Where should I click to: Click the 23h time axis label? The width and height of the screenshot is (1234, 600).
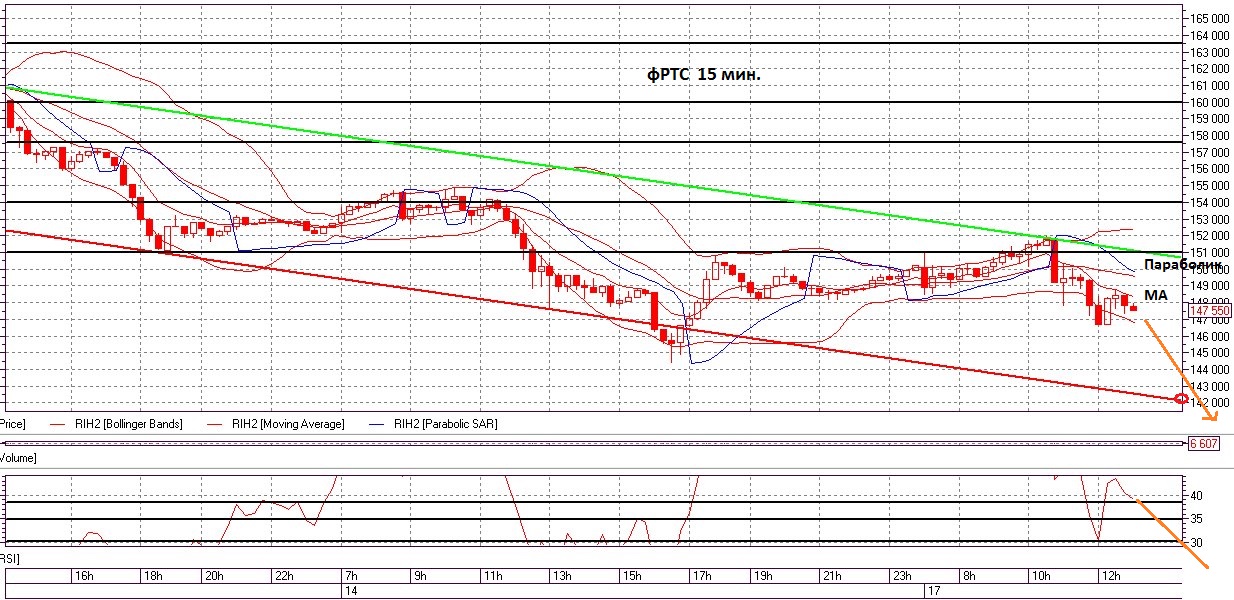point(900,576)
